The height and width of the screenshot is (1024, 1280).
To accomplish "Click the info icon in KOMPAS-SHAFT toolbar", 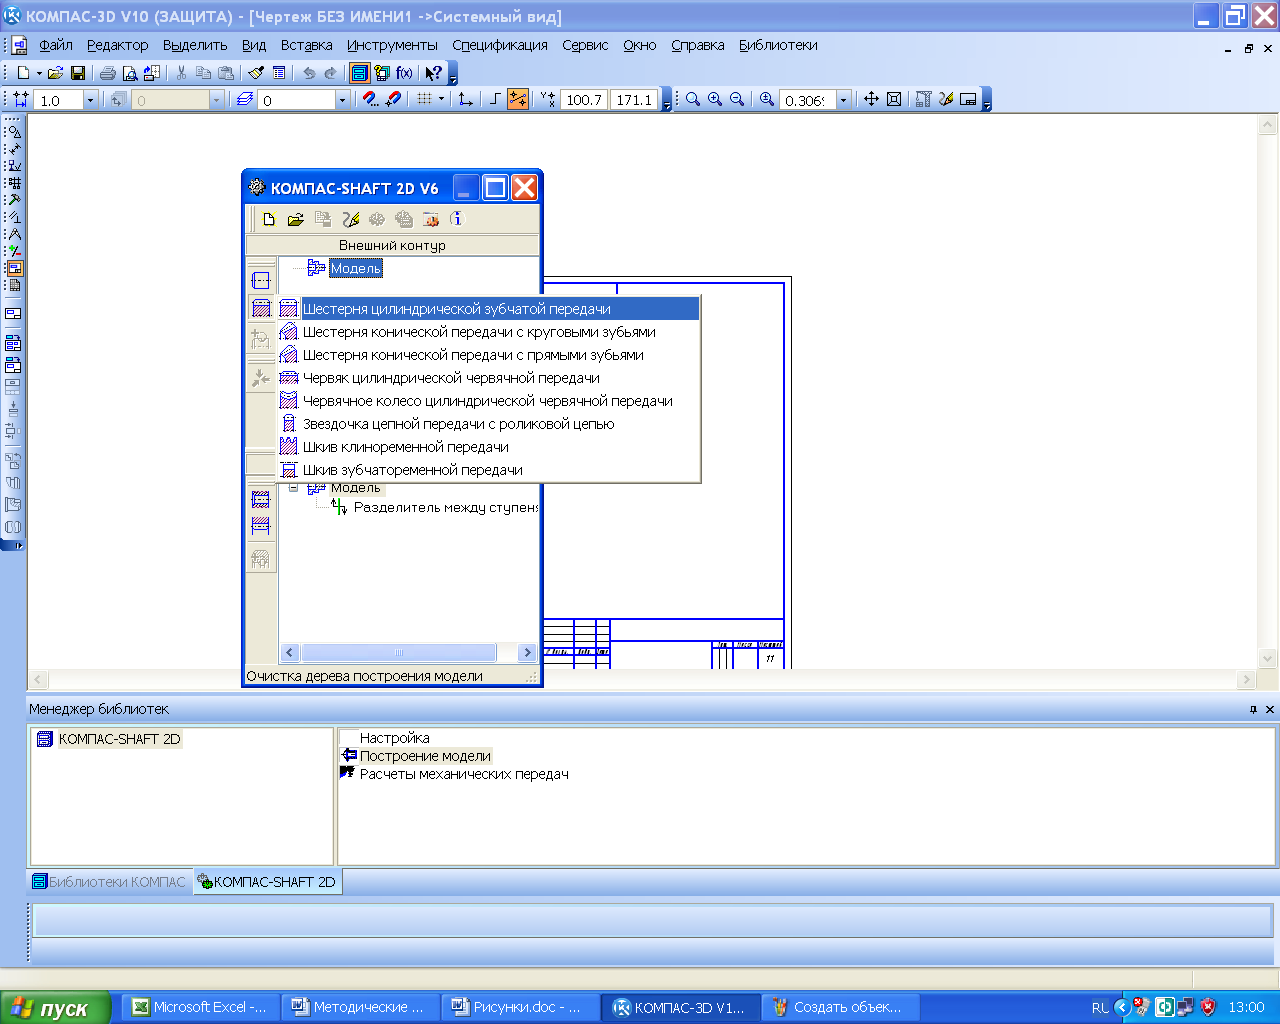I will click(457, 220).
